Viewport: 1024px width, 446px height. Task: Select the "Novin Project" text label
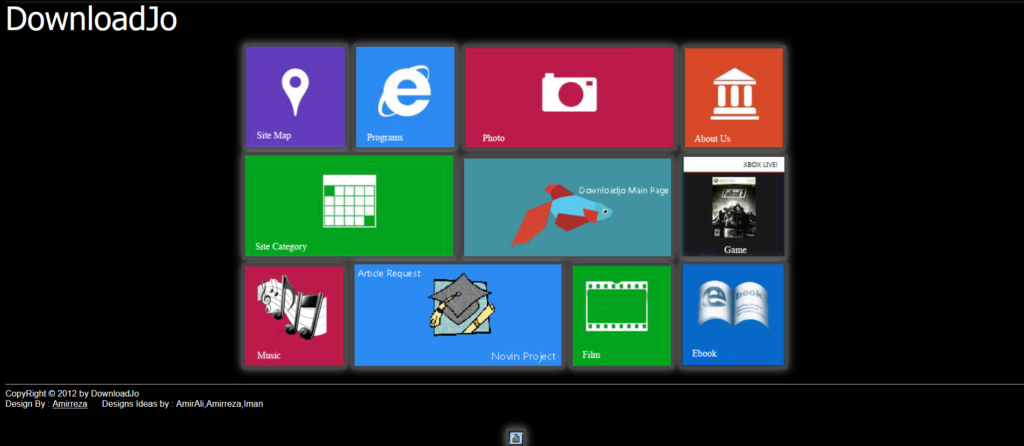pos(523,356)
